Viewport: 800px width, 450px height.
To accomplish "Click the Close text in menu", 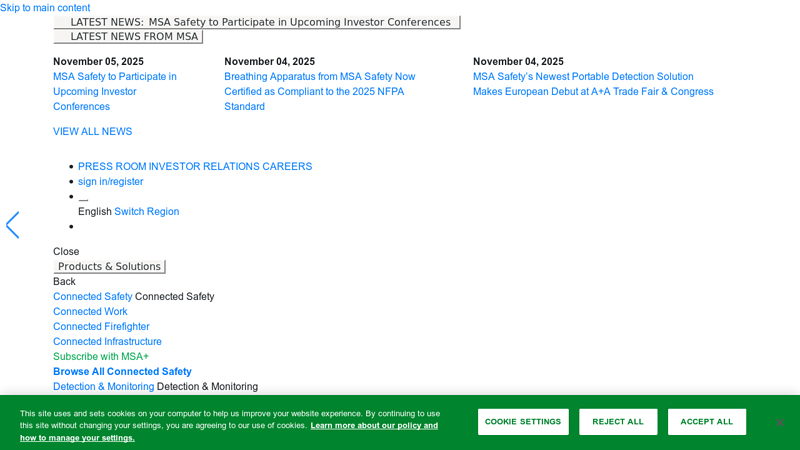I will (x=66, y=252).
